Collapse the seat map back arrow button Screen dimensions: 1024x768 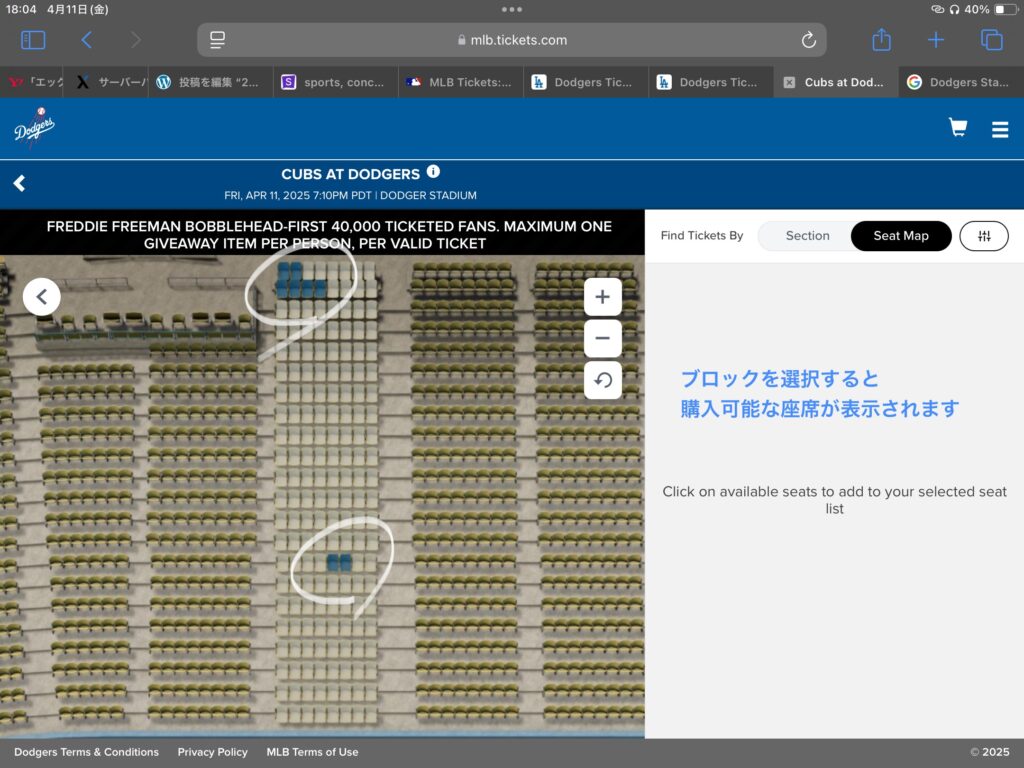(42, 297)
